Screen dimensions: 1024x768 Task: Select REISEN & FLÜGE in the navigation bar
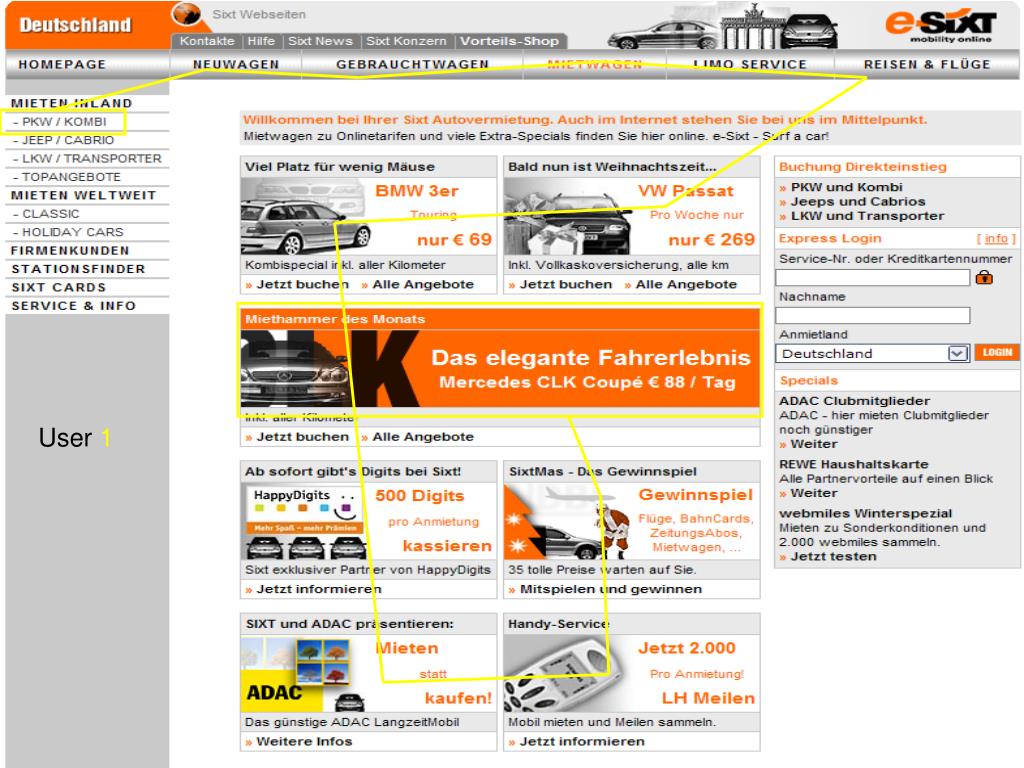(927, 65)
